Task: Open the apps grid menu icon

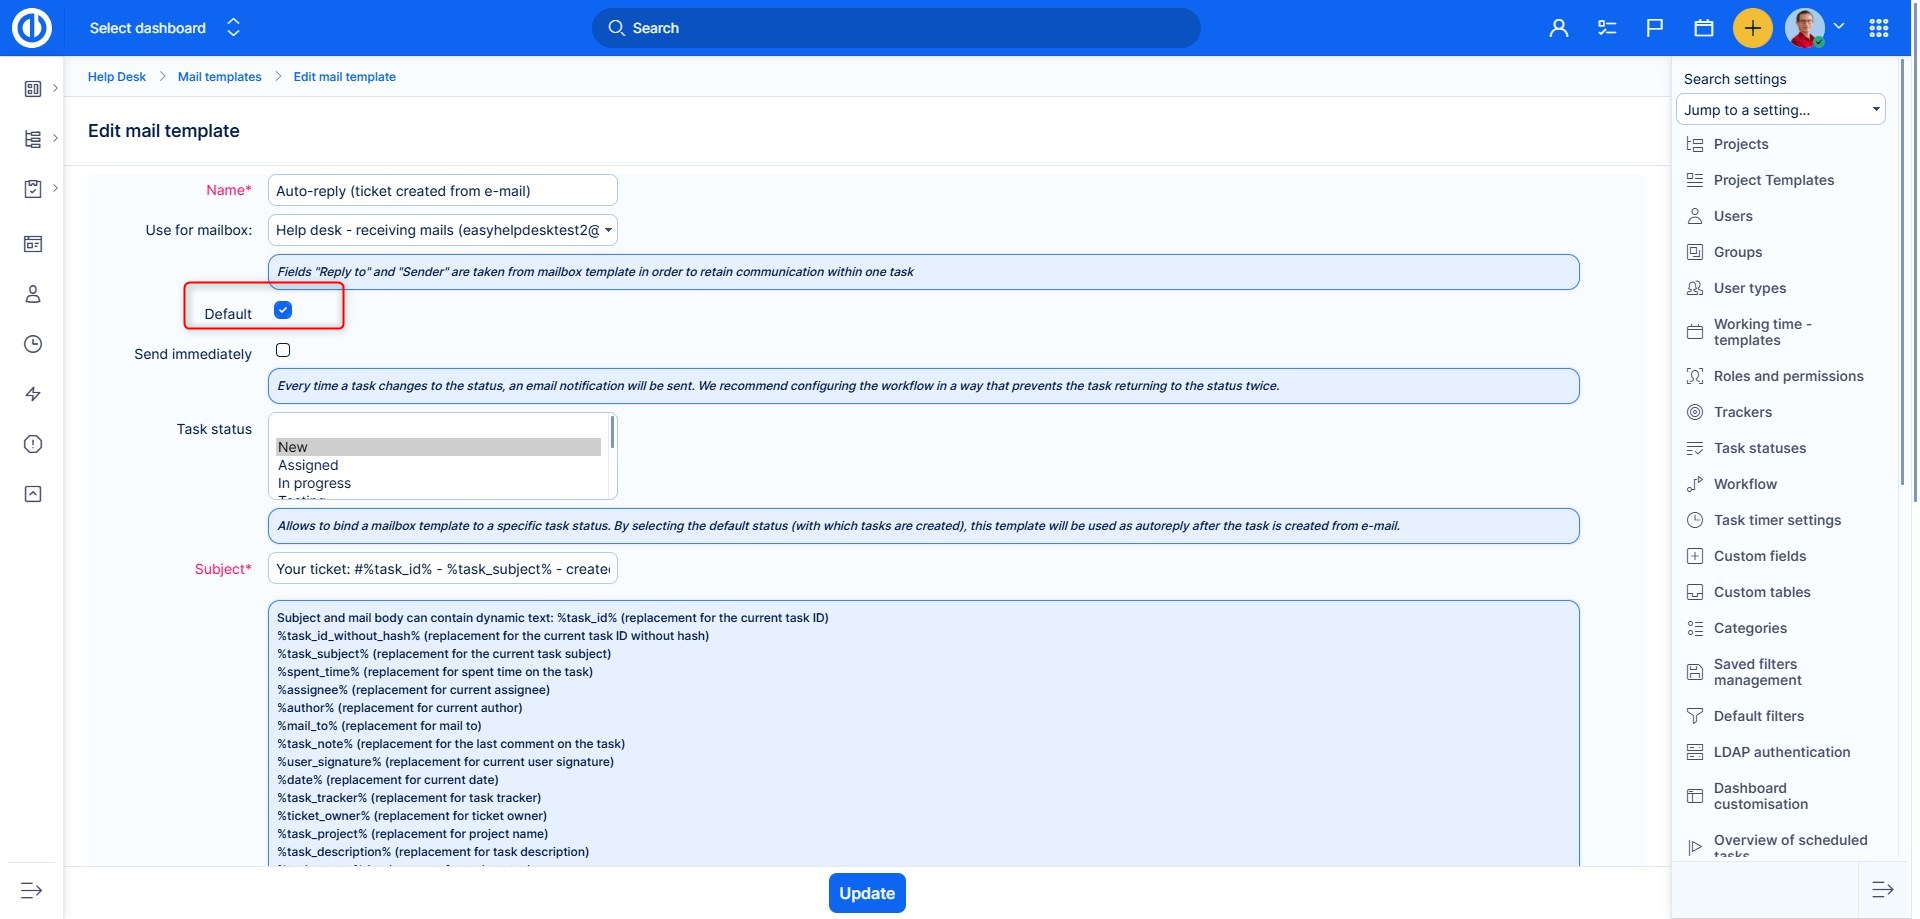Action: coord(1878,28)
